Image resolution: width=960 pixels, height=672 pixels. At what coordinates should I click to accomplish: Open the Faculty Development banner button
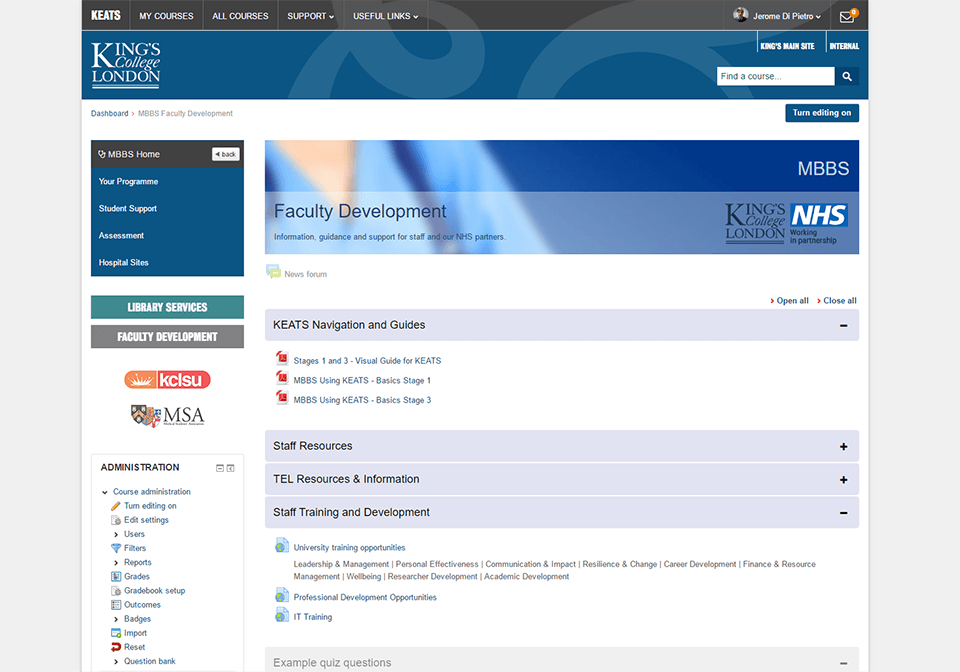coord(167,337)
